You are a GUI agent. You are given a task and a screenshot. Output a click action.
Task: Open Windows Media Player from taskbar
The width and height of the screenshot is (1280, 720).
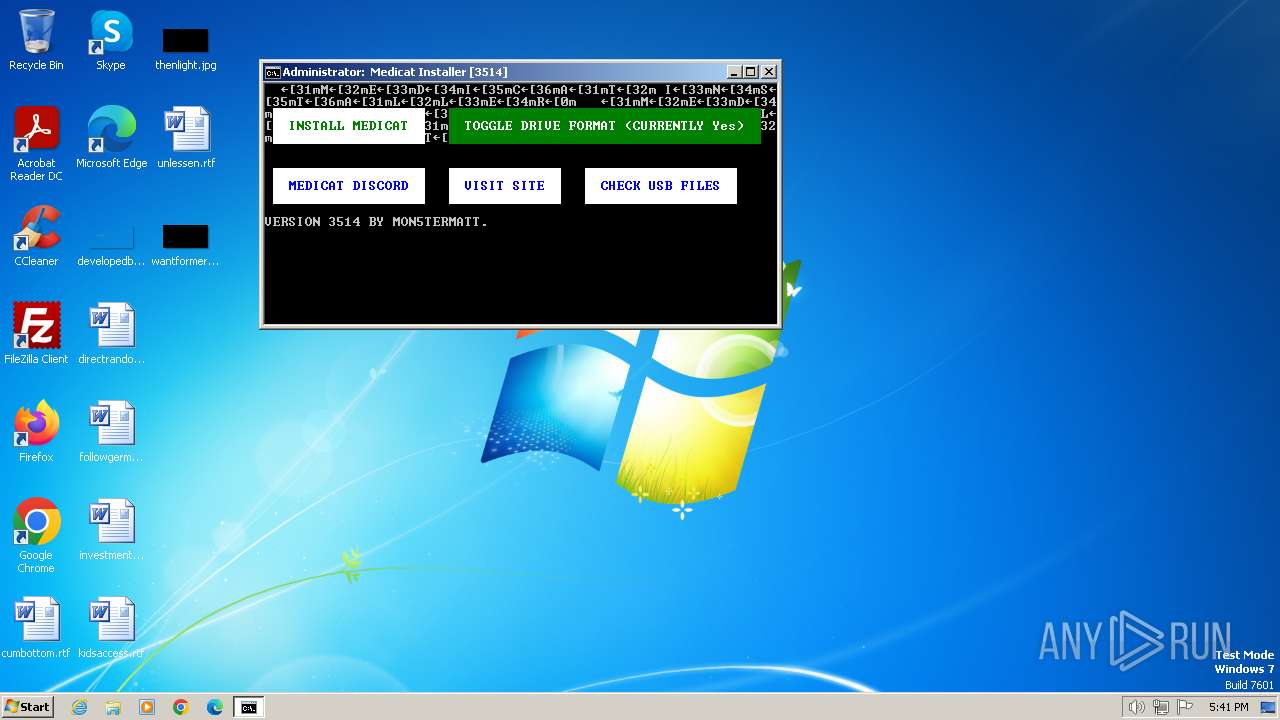pyautogui.click(x=147, y=707)
